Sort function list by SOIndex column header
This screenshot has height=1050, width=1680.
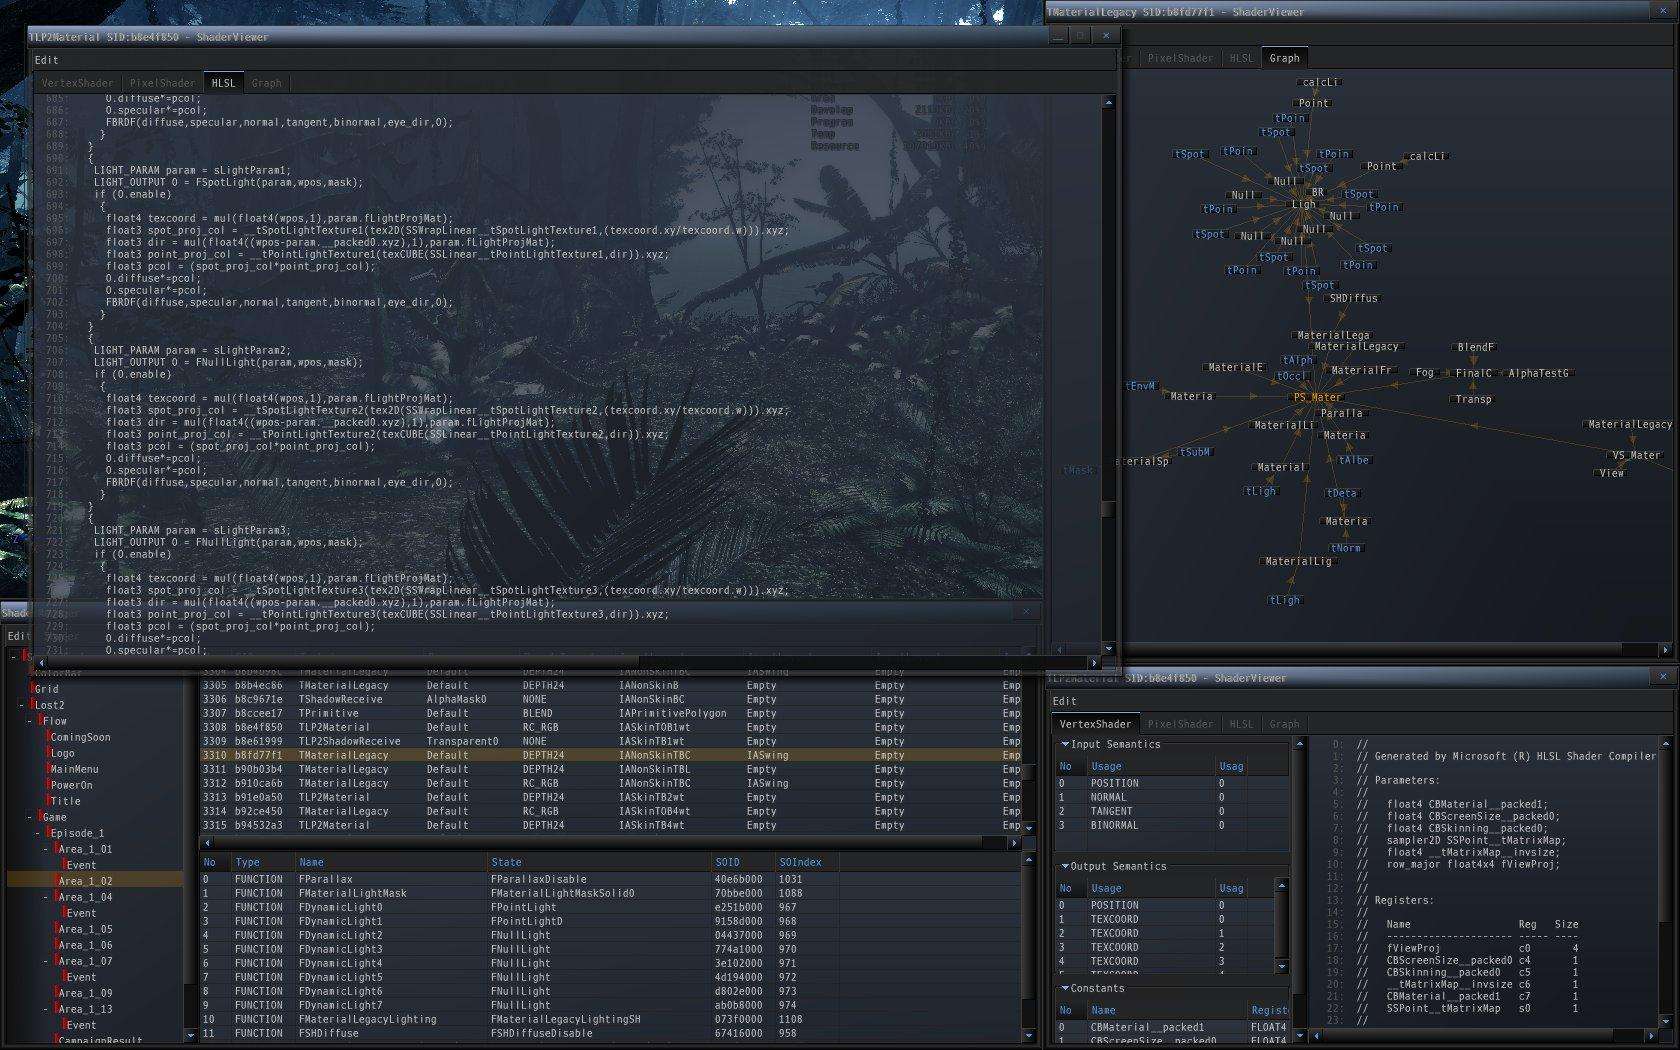coord(800,862)
